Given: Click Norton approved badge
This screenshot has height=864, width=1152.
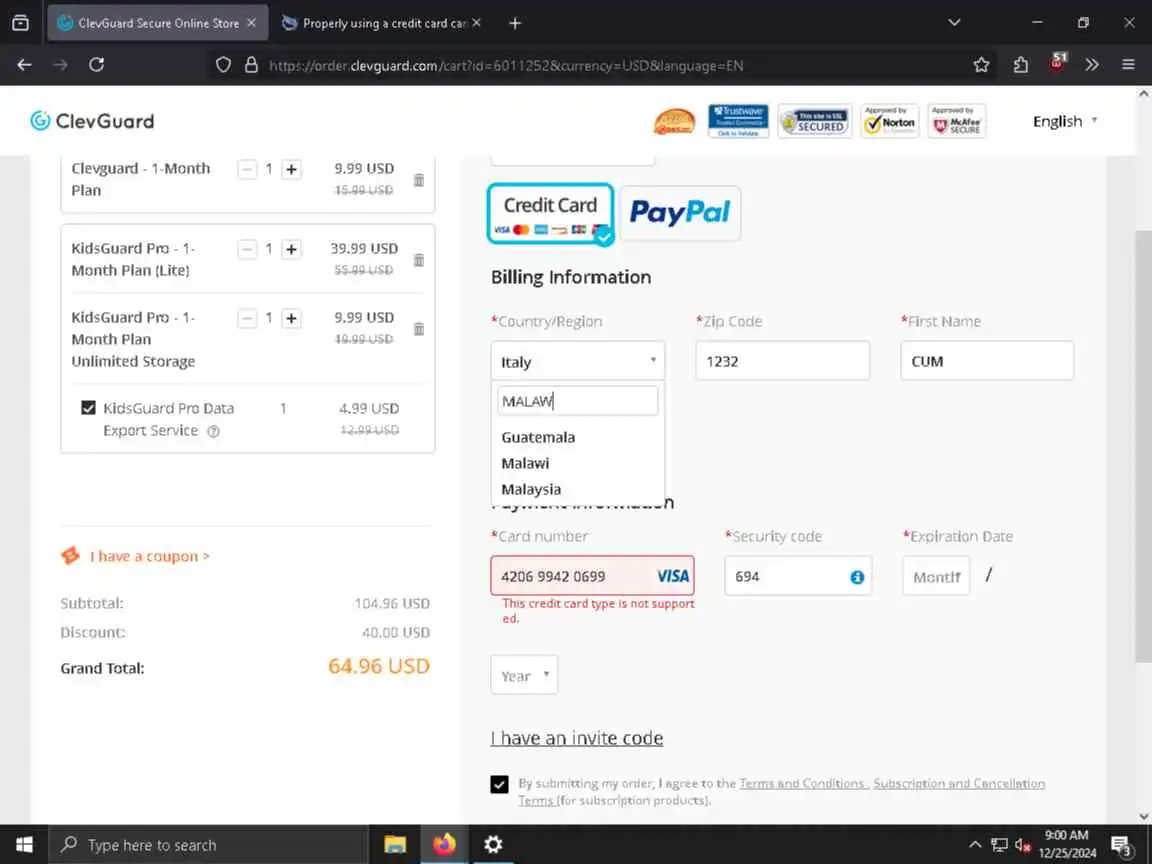Looking at the screenshot, I should pyautogui.click(x=889, y=121).
